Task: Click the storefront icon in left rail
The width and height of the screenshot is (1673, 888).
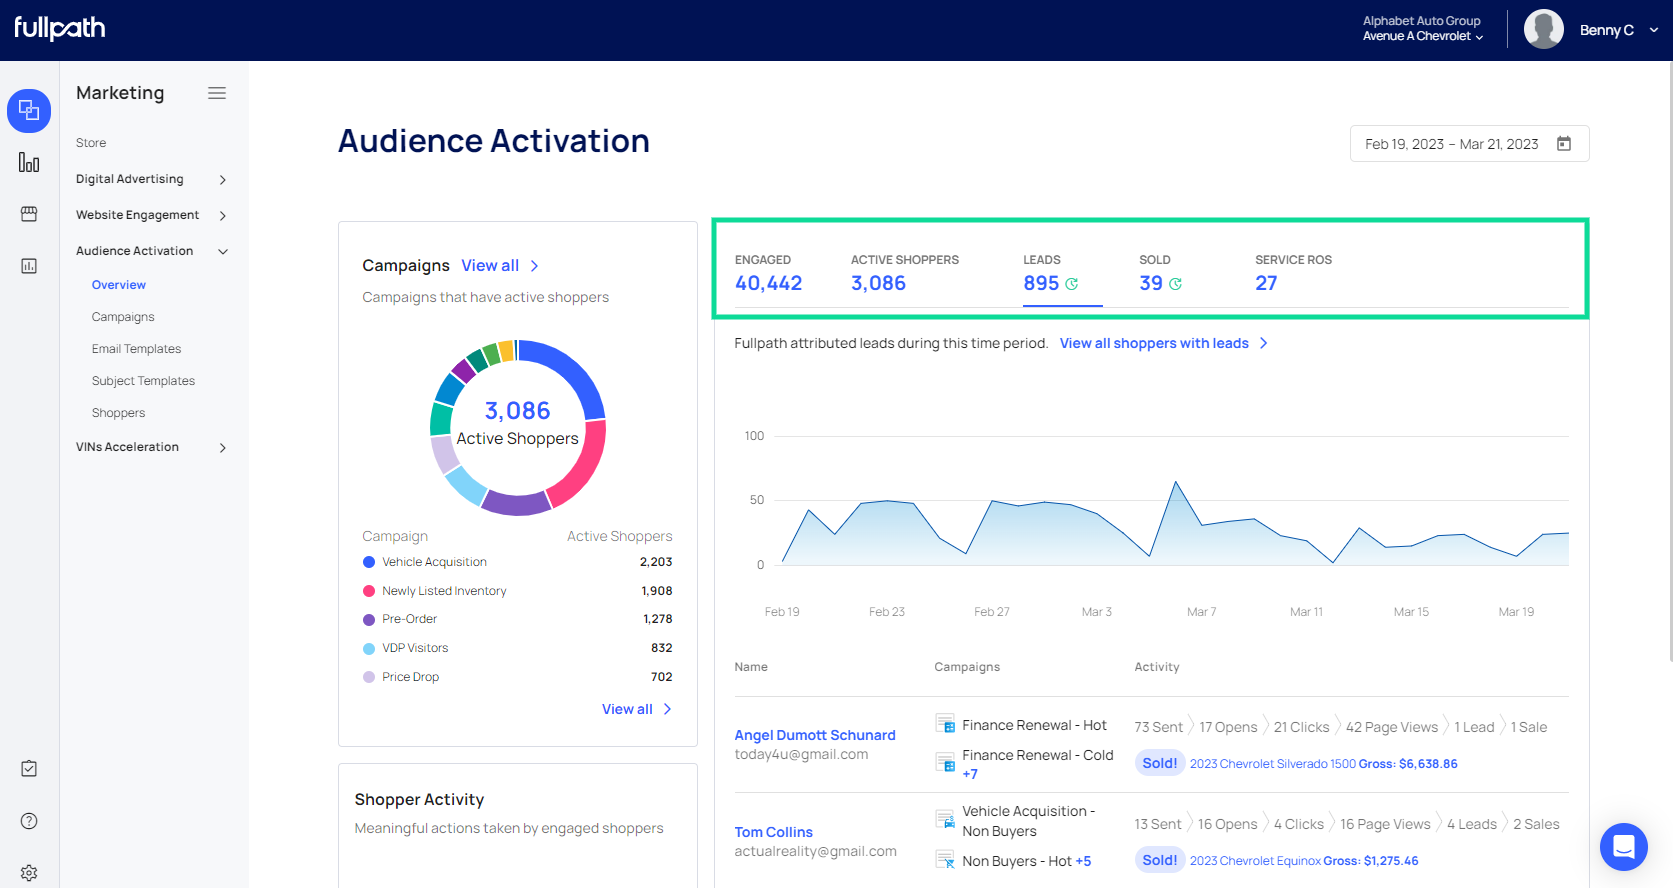Action: (29, 214)
